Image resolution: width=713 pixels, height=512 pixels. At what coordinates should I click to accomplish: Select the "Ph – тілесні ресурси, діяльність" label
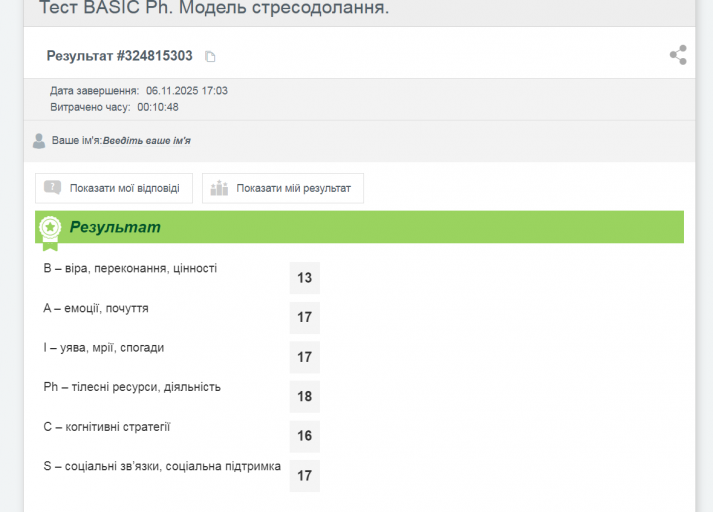(x=132, y=387)
